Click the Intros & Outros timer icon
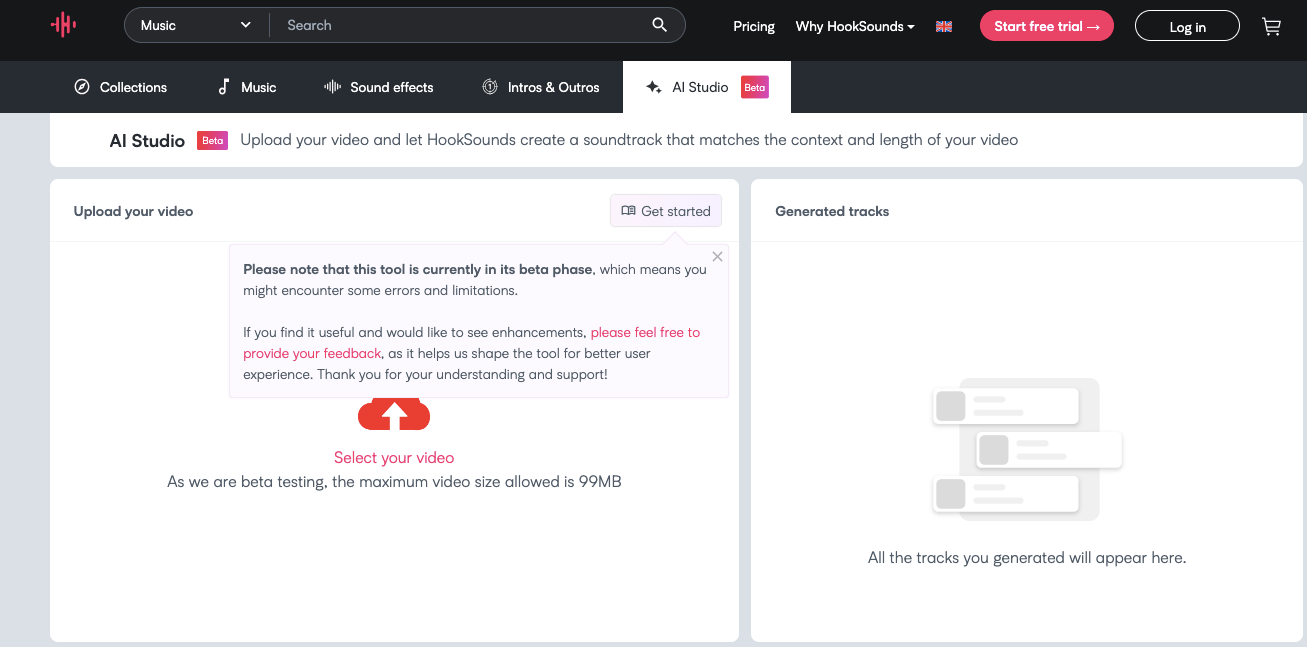The height and width of the screenshot is (647, 1307). coord(489,87)
